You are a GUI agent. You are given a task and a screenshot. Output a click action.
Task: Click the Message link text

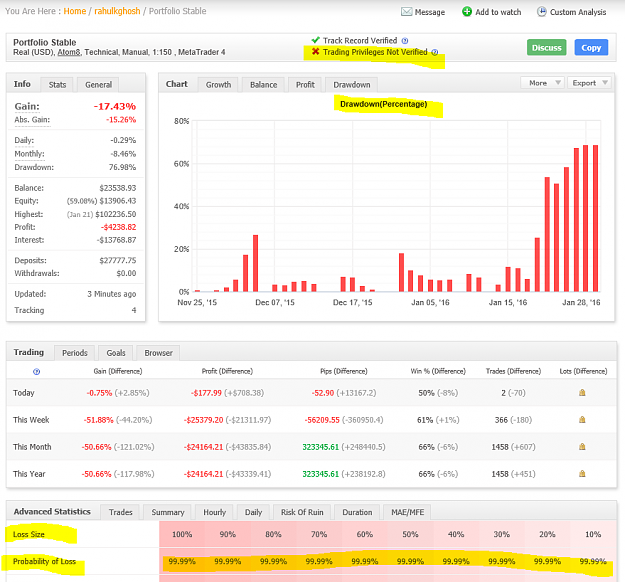click(430, 12)
